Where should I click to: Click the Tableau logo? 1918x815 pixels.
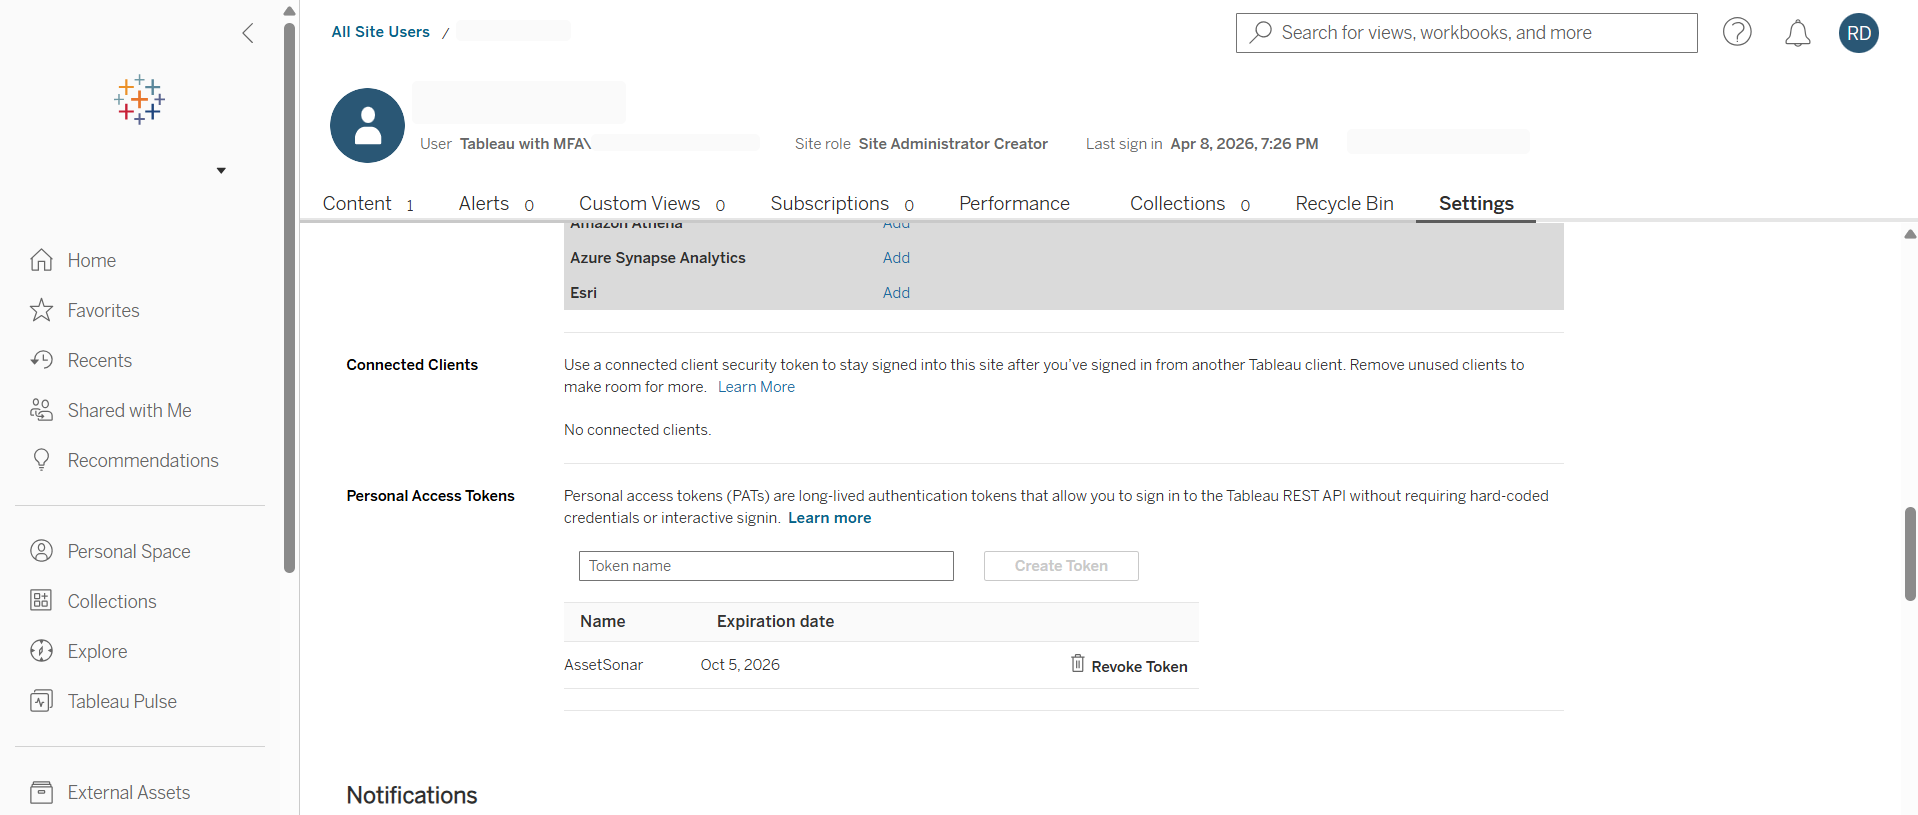coord(140,100)
